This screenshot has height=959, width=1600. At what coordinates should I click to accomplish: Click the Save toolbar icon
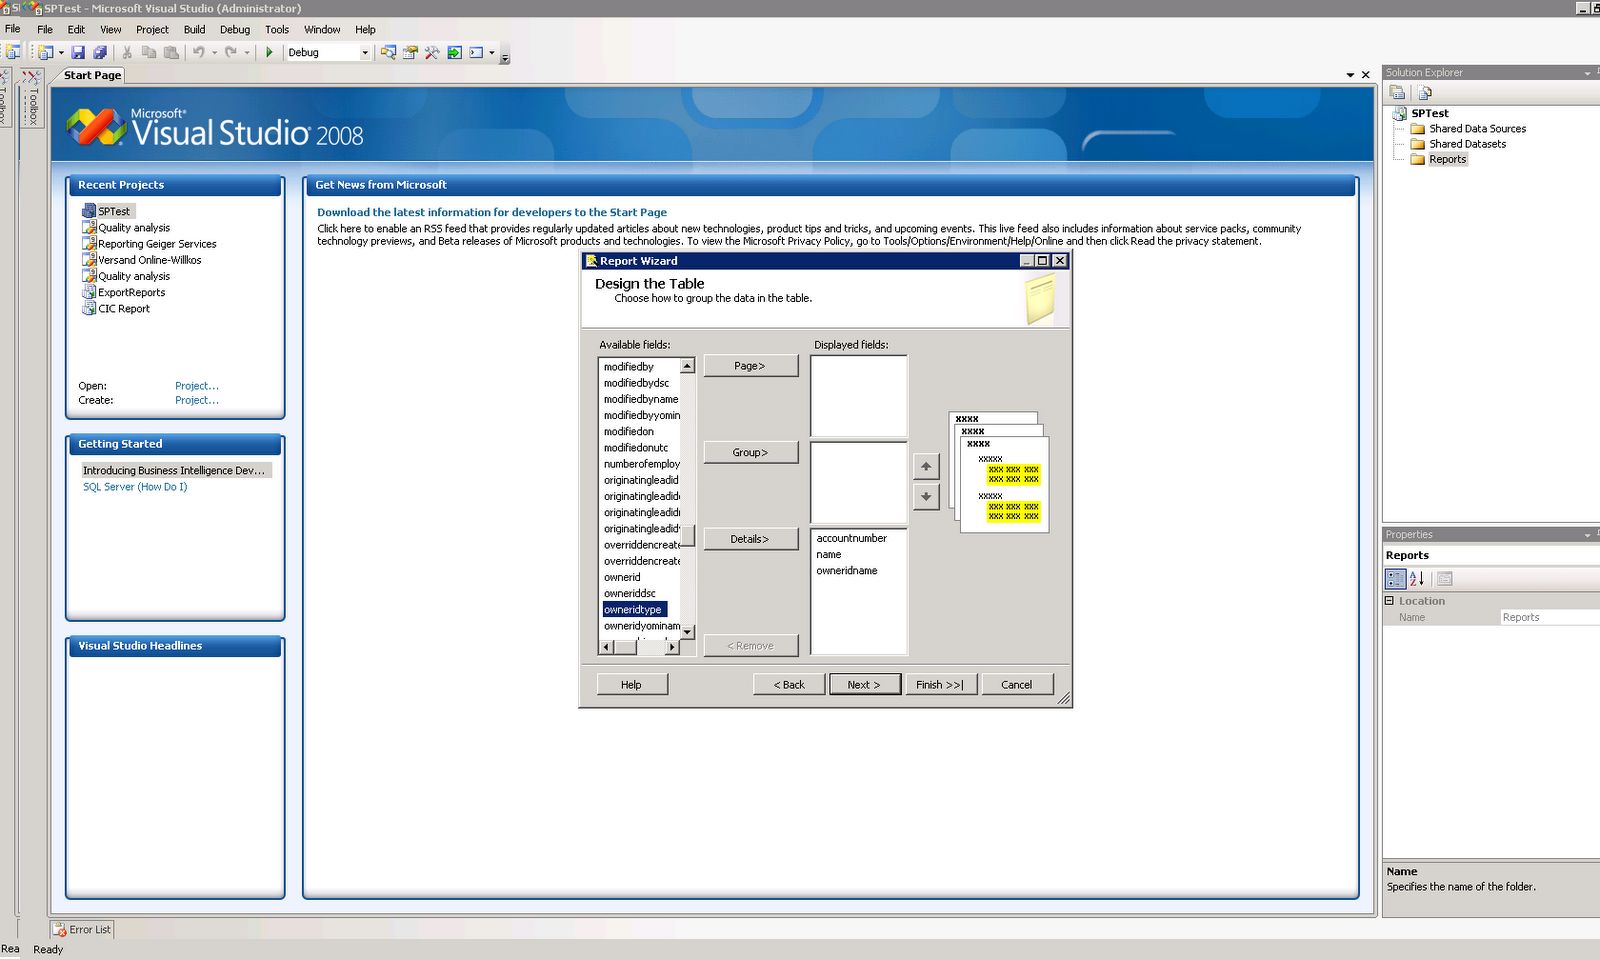(x=78, y=52)
